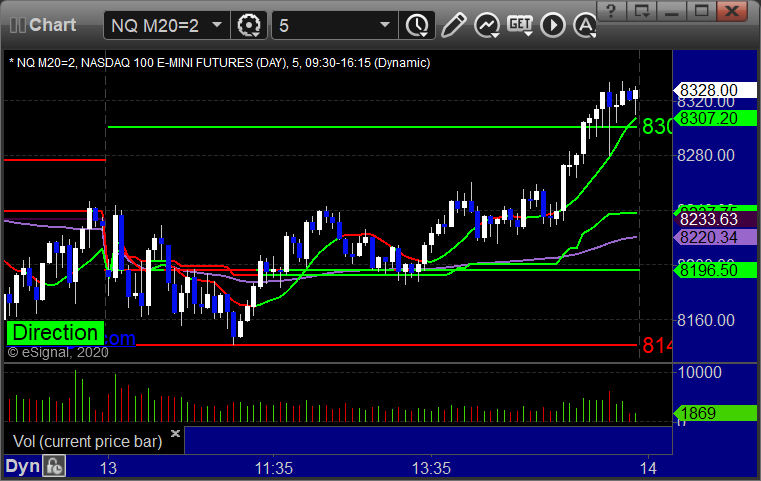Open the alerts 'A' icon

click(585, 25)
